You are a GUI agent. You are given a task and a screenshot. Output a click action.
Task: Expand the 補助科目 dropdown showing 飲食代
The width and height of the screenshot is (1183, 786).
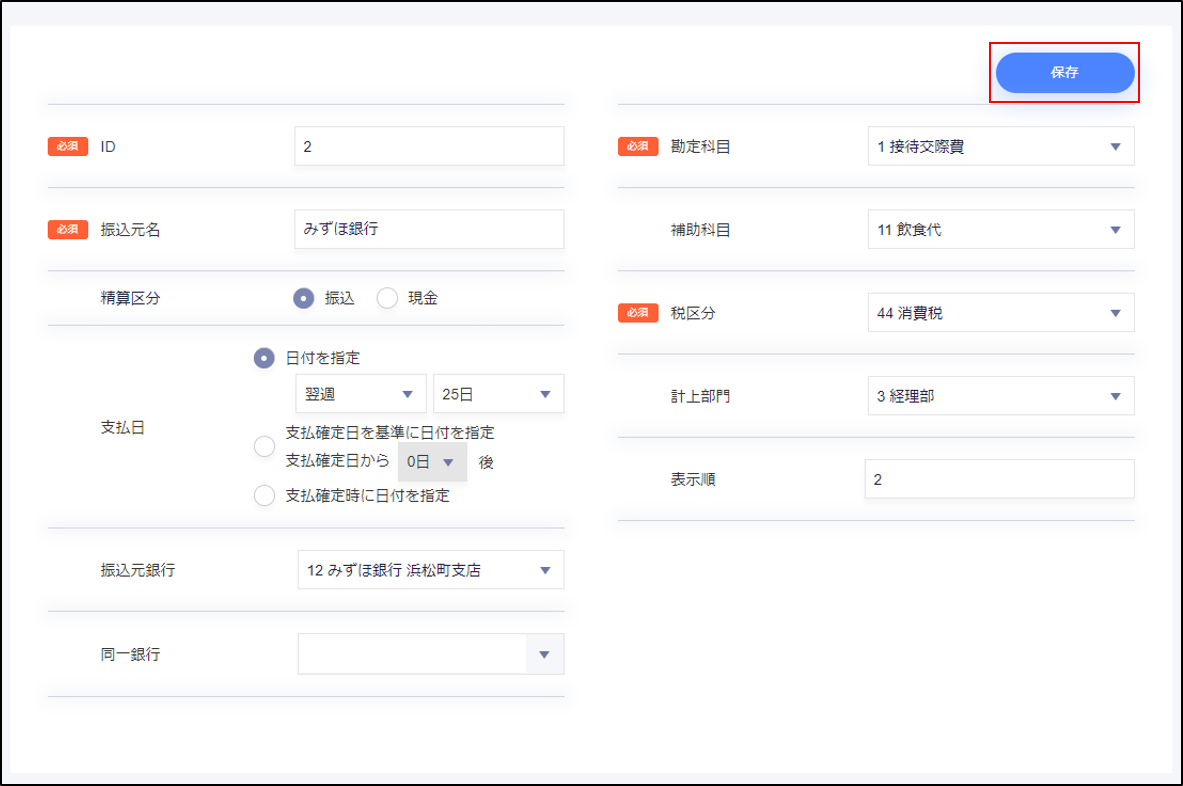(1000, 230)
